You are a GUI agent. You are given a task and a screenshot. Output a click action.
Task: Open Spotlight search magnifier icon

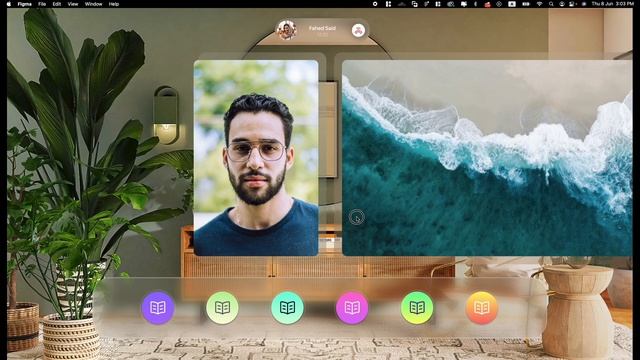(551, 4)
